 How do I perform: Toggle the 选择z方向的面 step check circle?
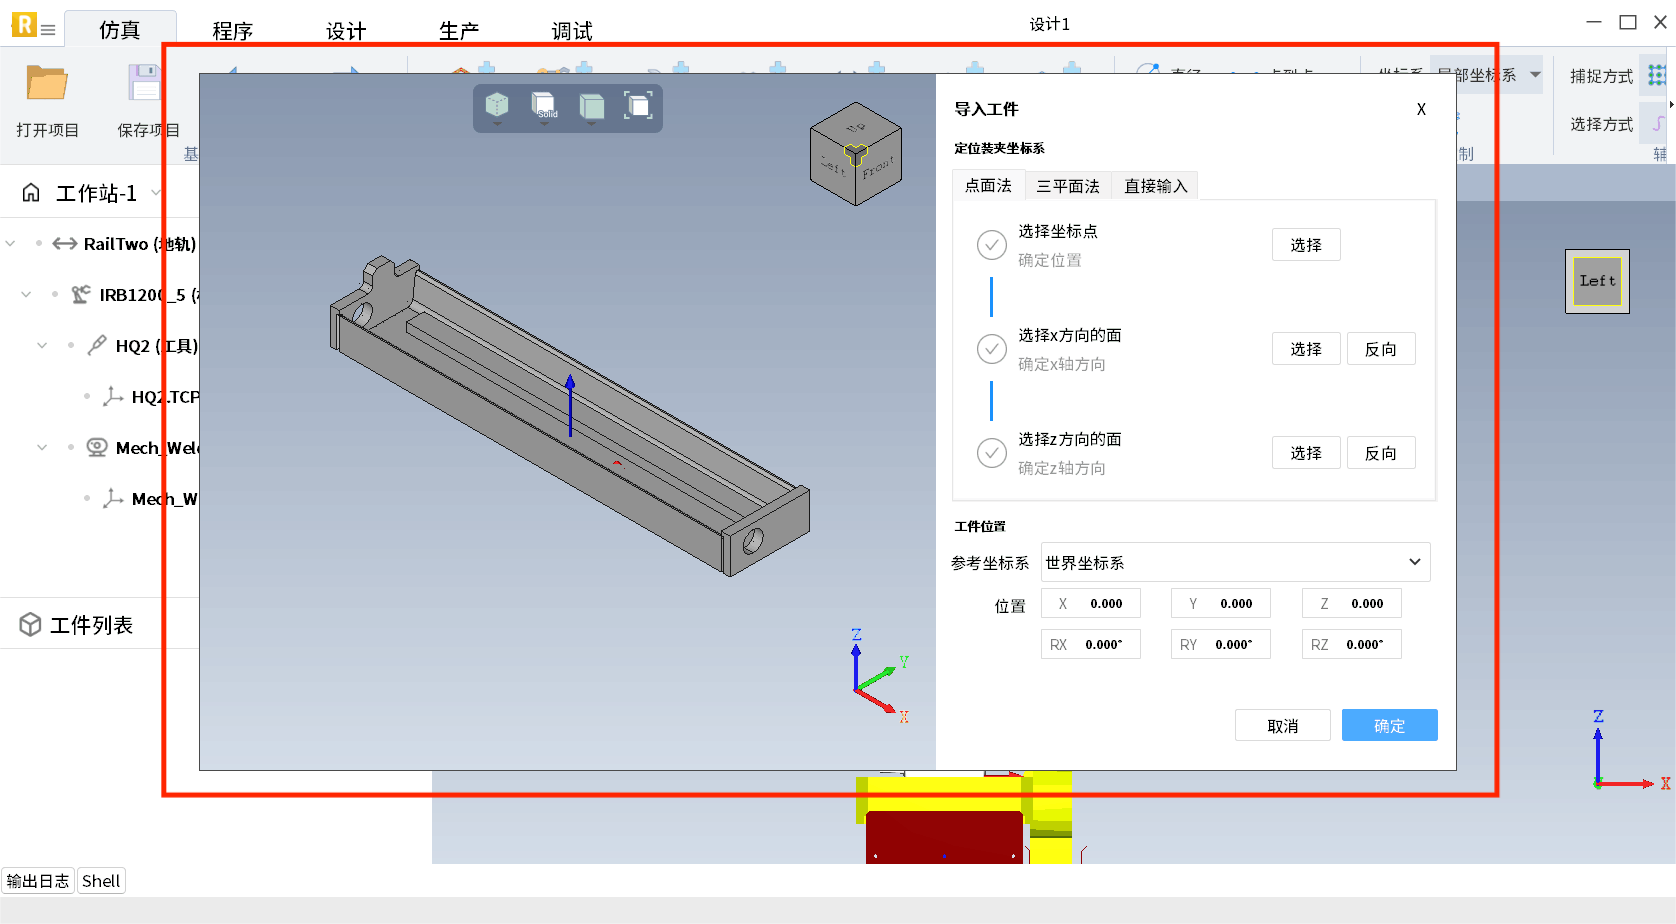[x=991, y=453]
